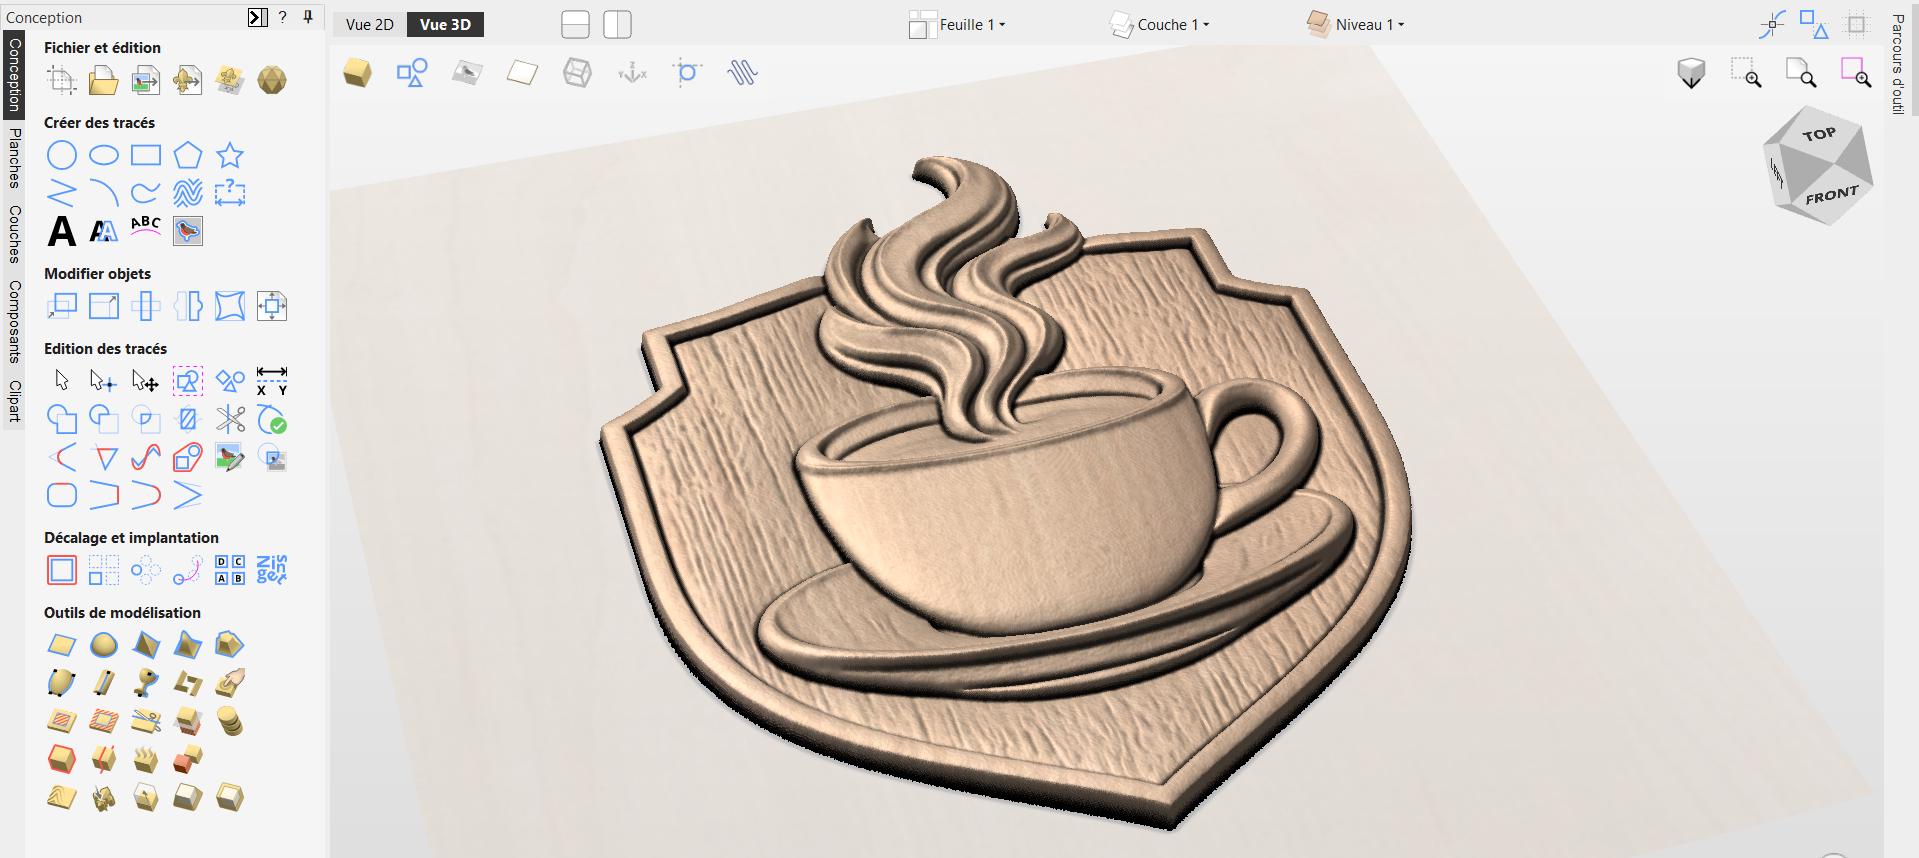Click the stacked coins bake component tool

coord(230,721)
